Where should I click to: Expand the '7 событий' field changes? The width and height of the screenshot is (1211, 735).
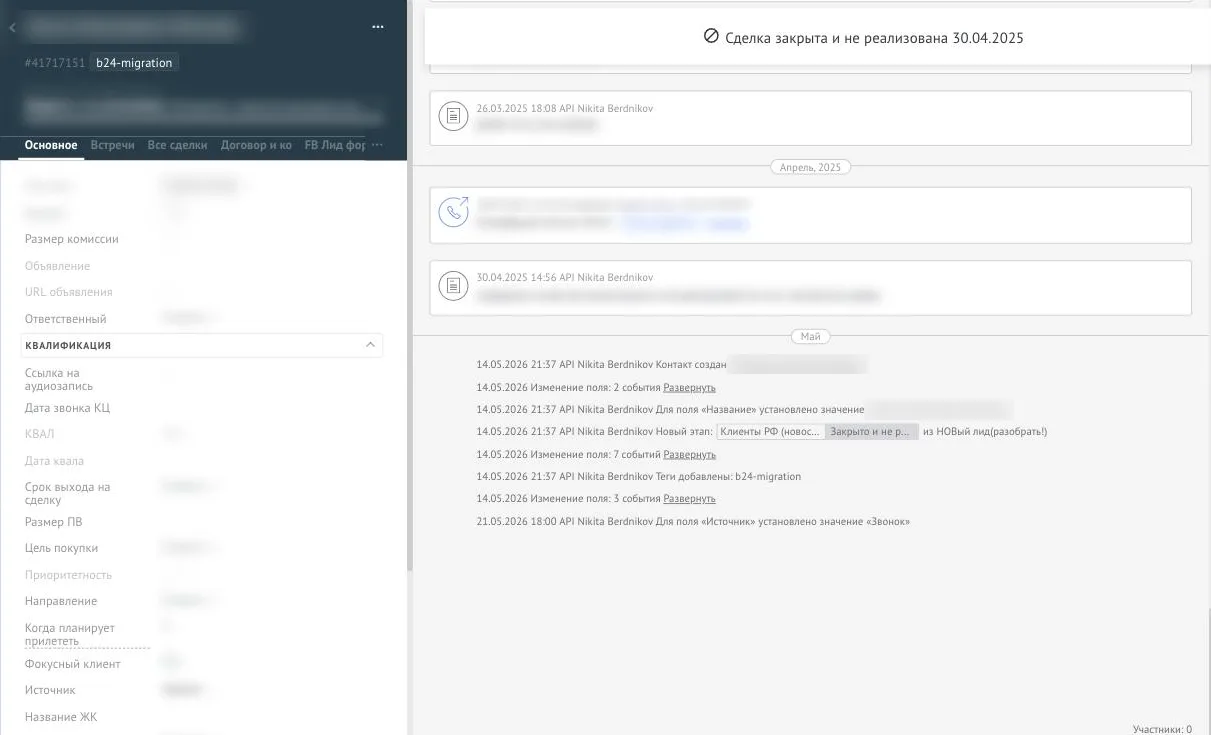pos(689,454)
